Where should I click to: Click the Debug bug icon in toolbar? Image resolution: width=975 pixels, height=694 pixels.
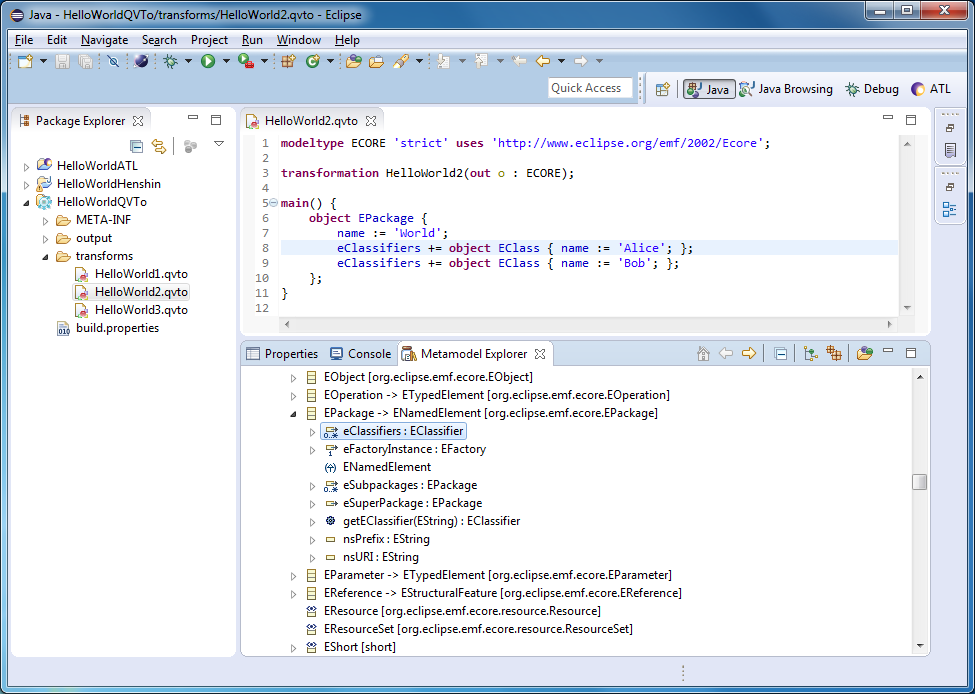[x=170, y=61]
